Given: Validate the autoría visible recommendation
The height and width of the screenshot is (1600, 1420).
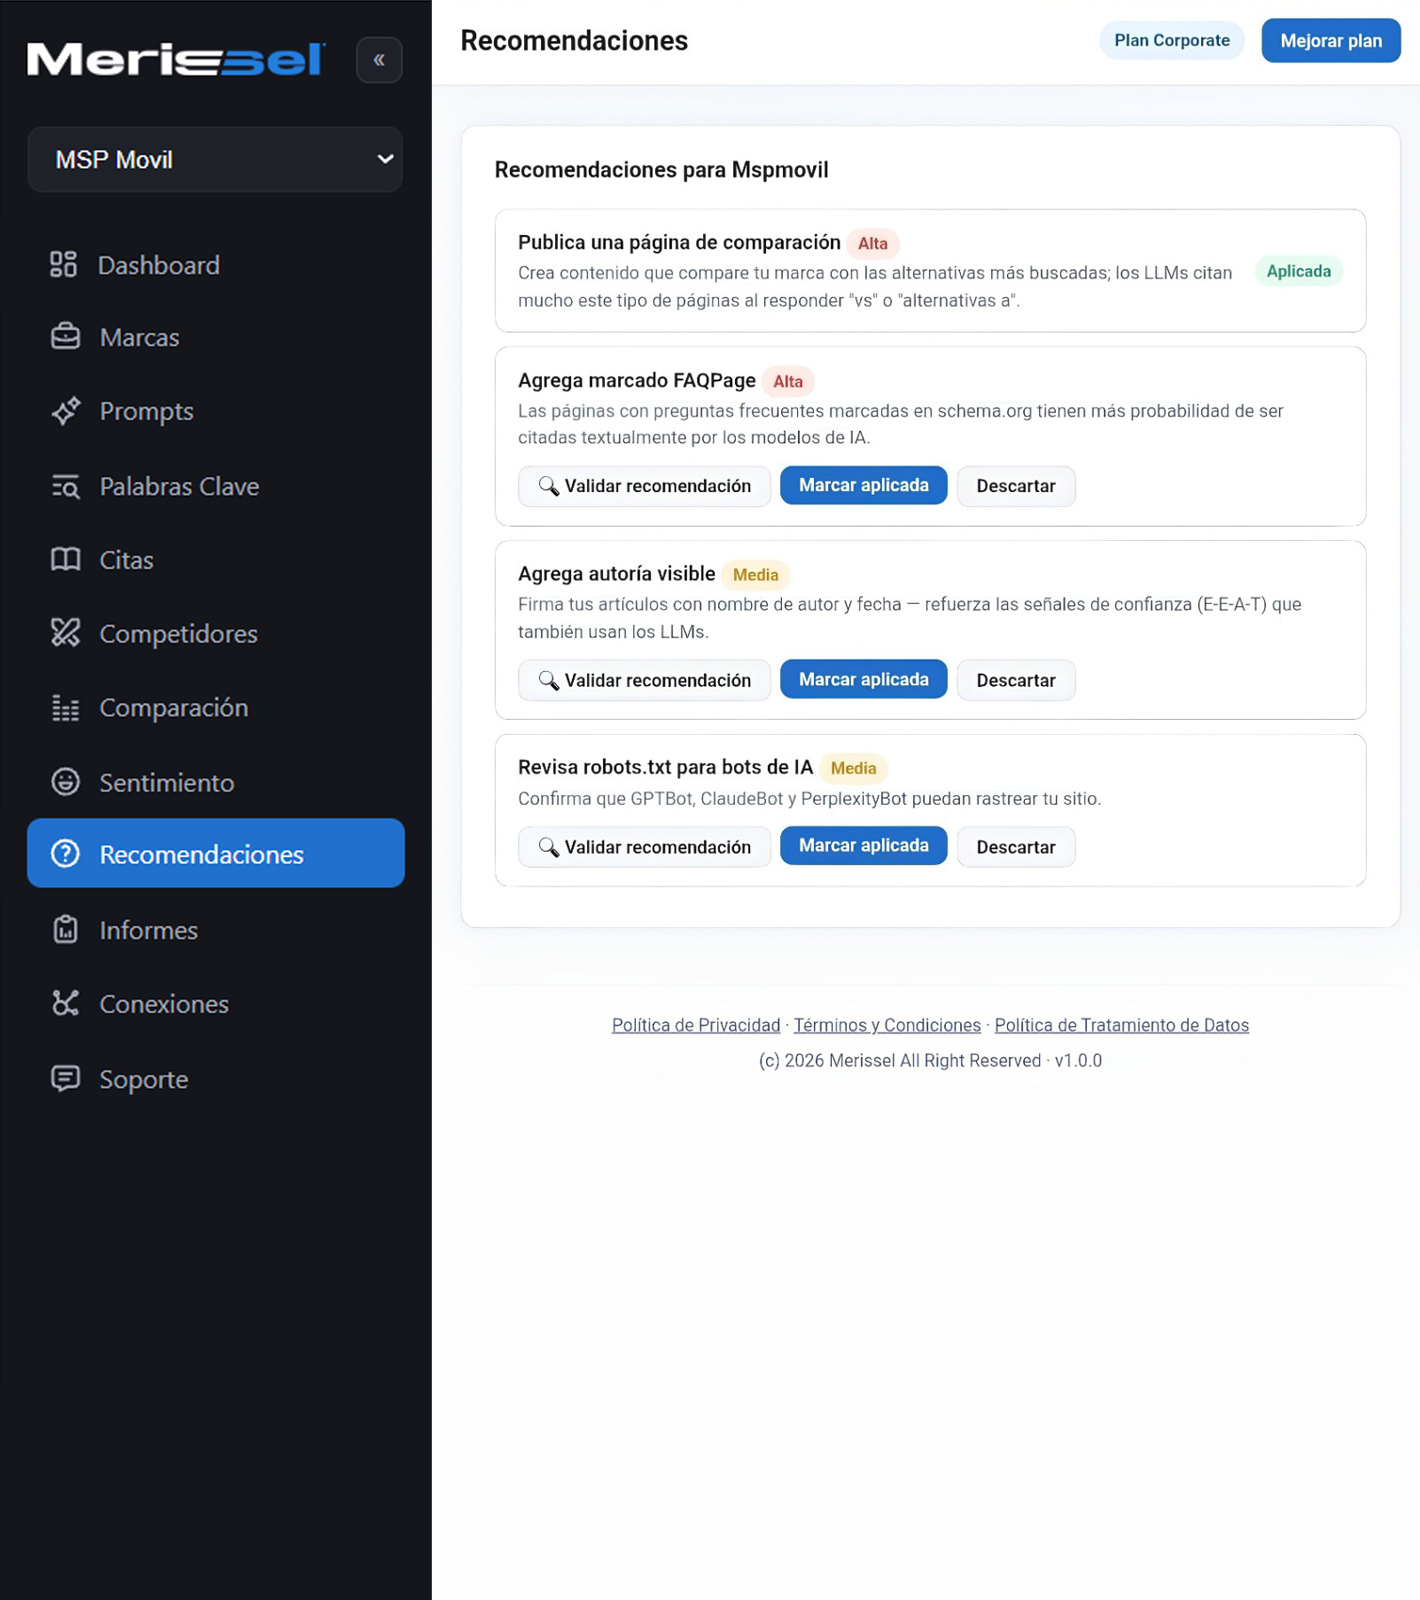Looking at the screenshot, I should [x=644, y=680].
